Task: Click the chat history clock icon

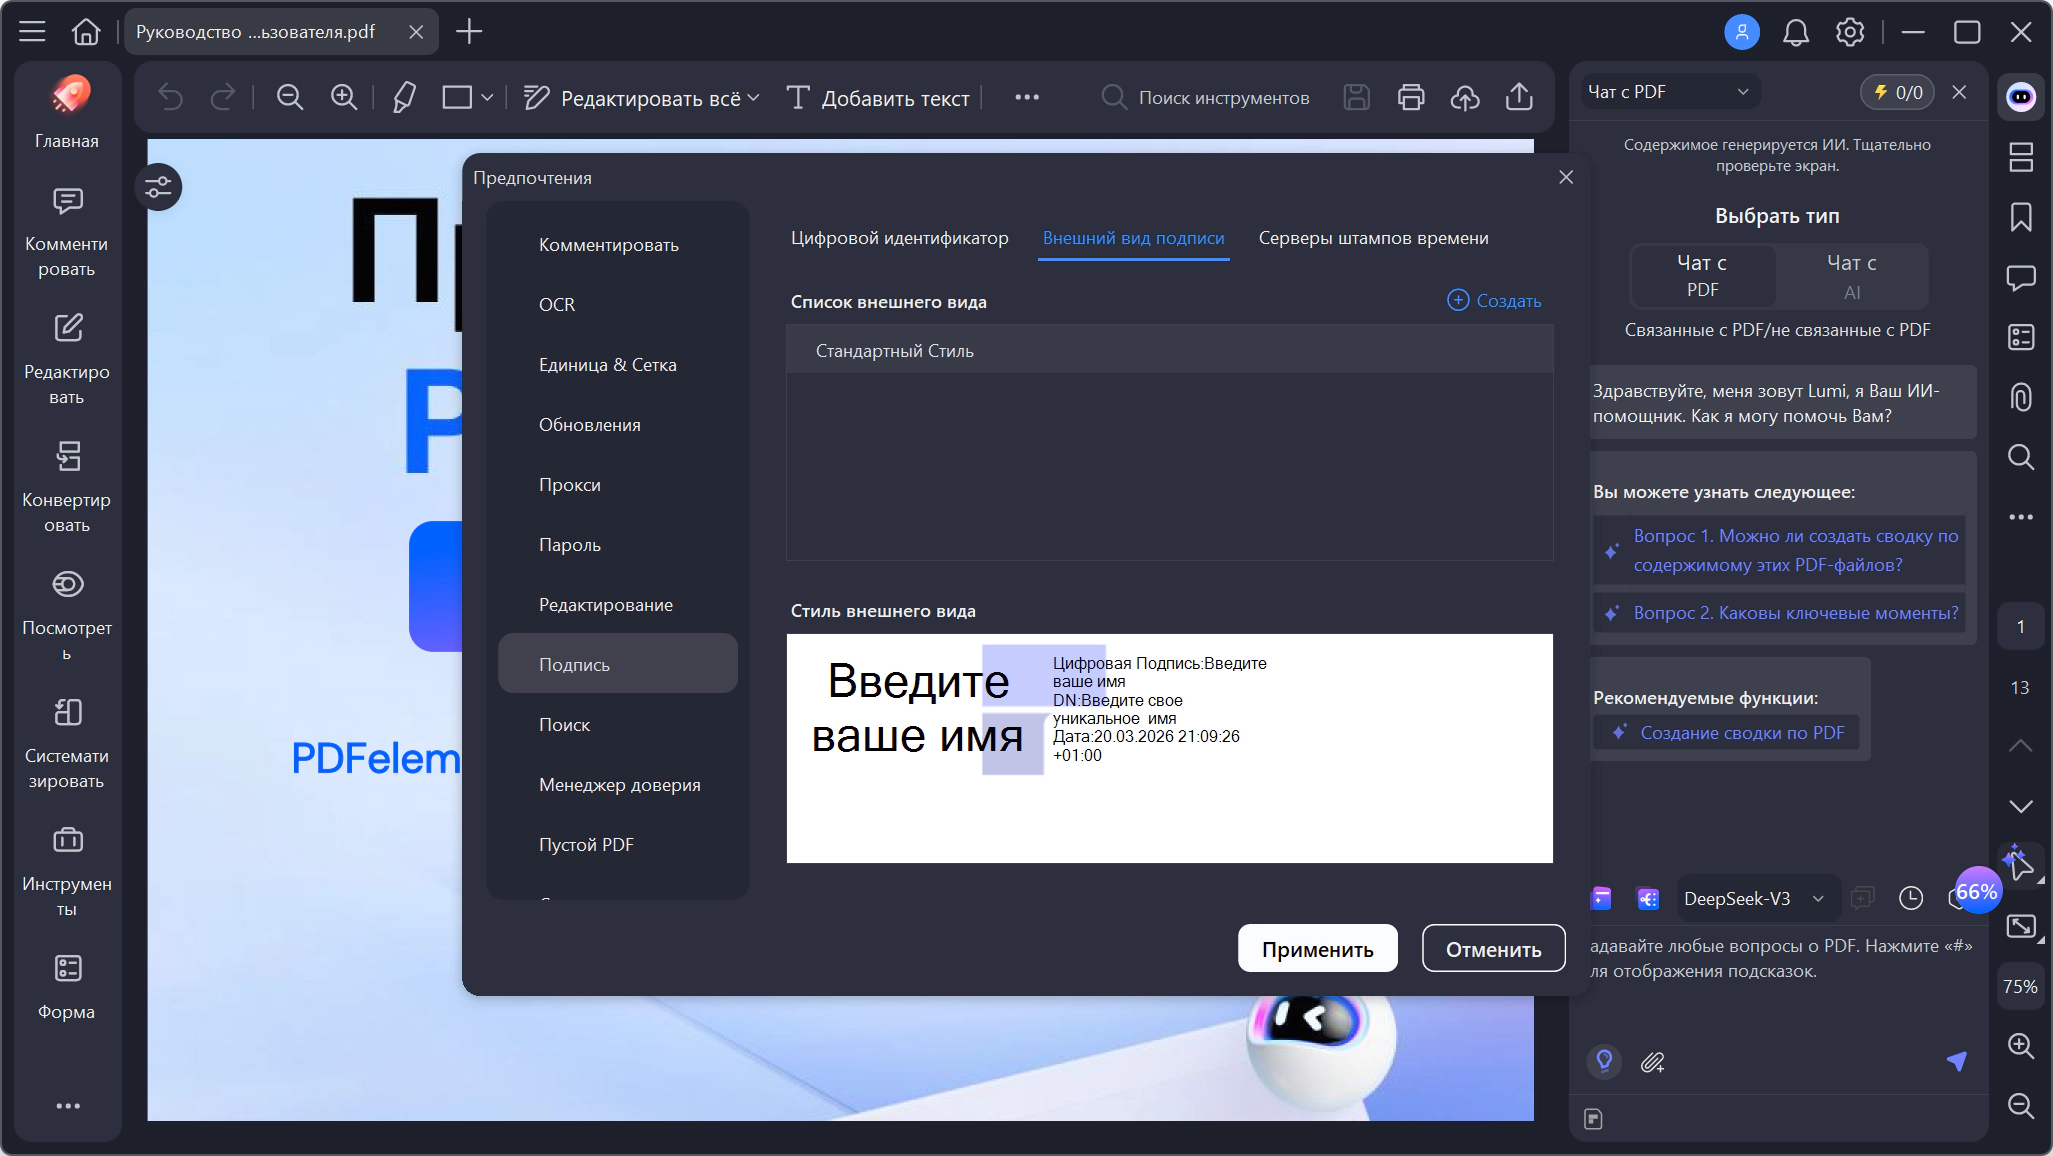Action: (x=1911, y=898)
